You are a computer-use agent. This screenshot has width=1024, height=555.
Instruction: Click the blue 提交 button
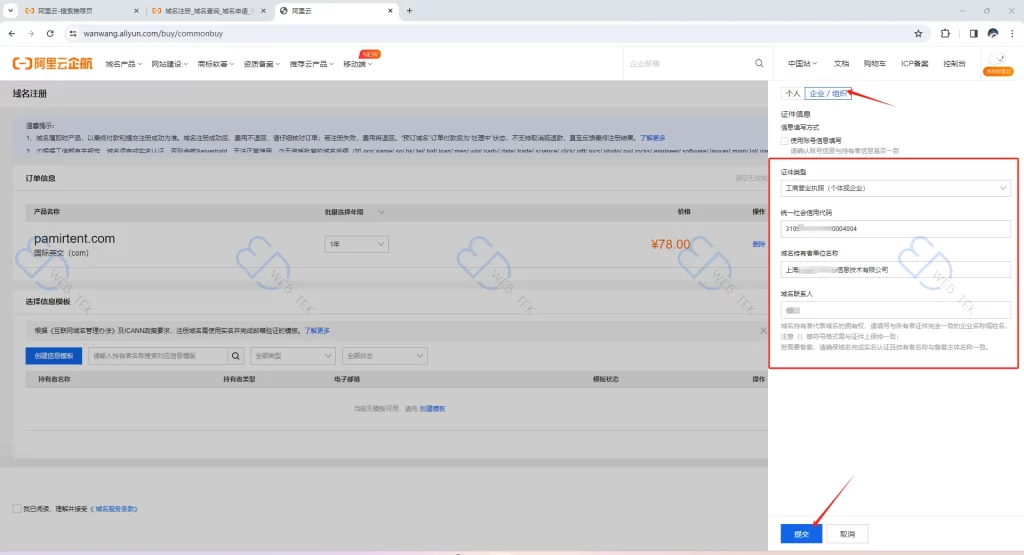(801, 533)
